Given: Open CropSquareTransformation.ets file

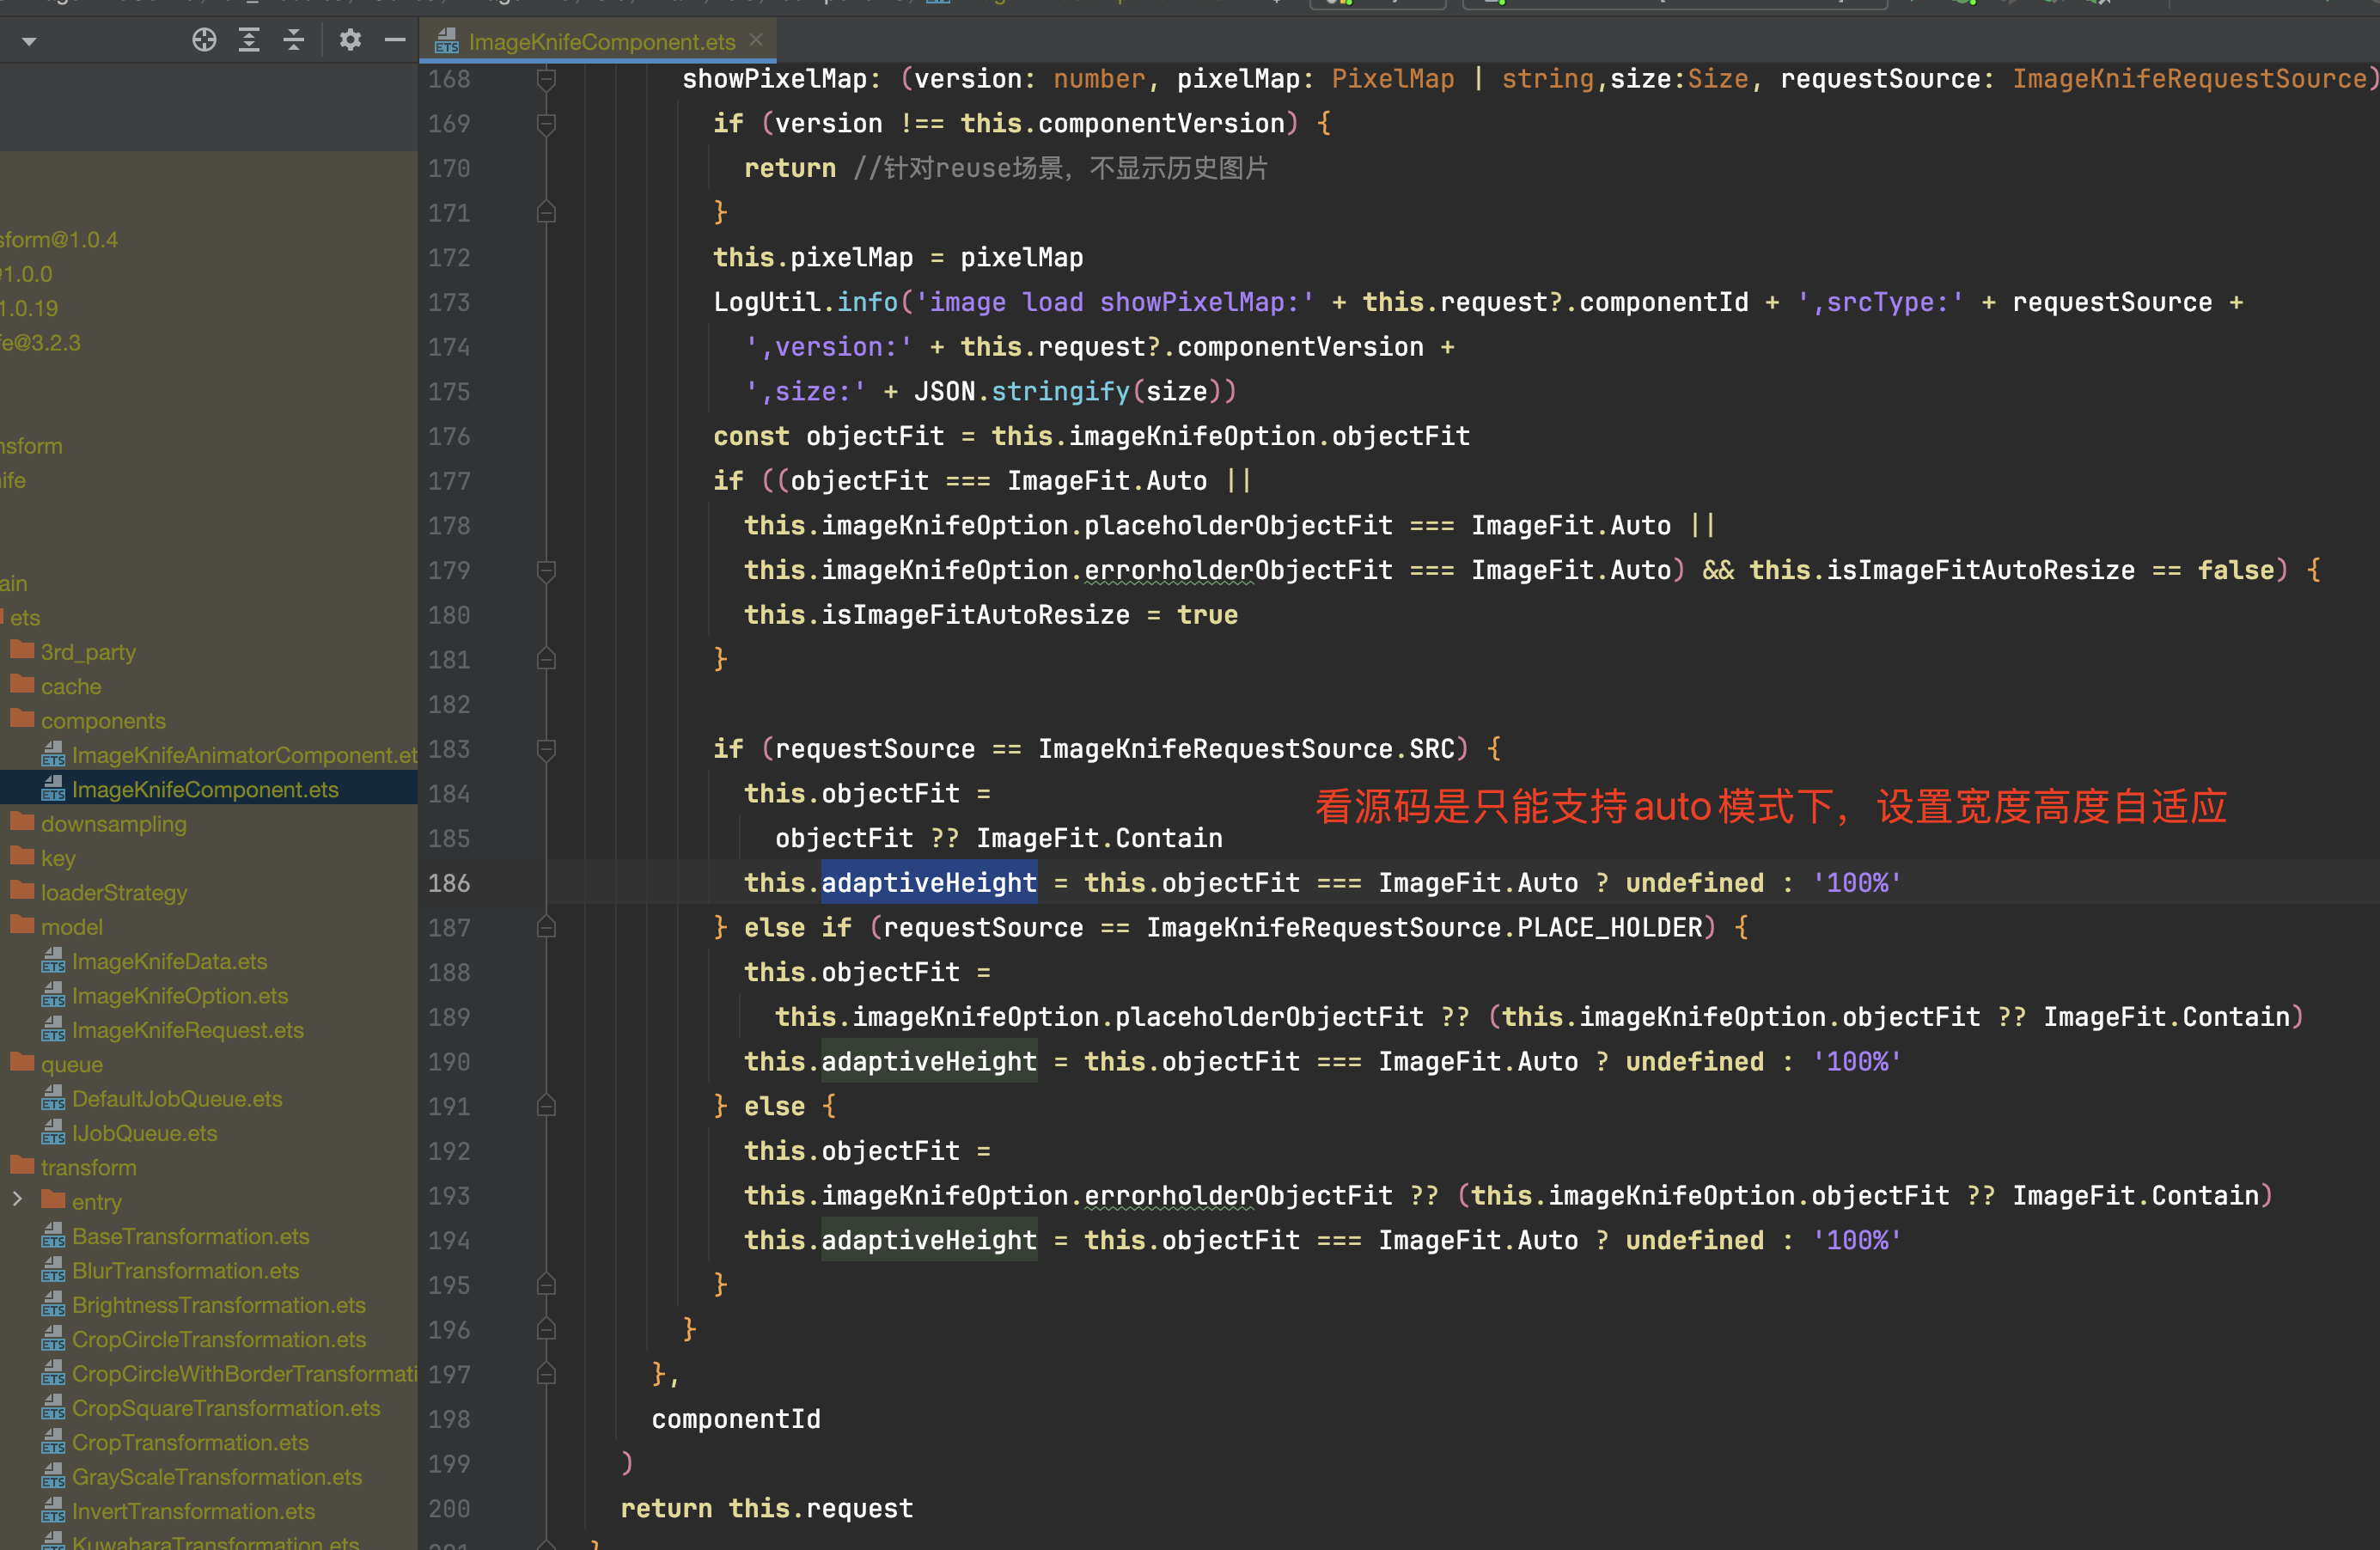Looking at the screenshot, I should 210,1408.
